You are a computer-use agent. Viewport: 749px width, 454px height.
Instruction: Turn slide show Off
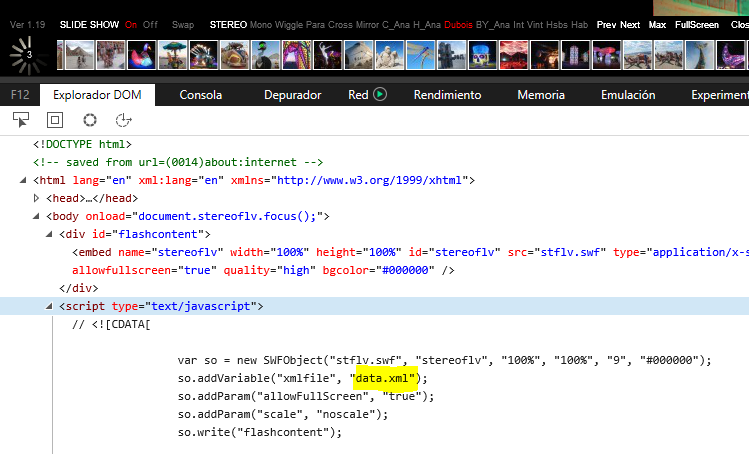[150, 25]
